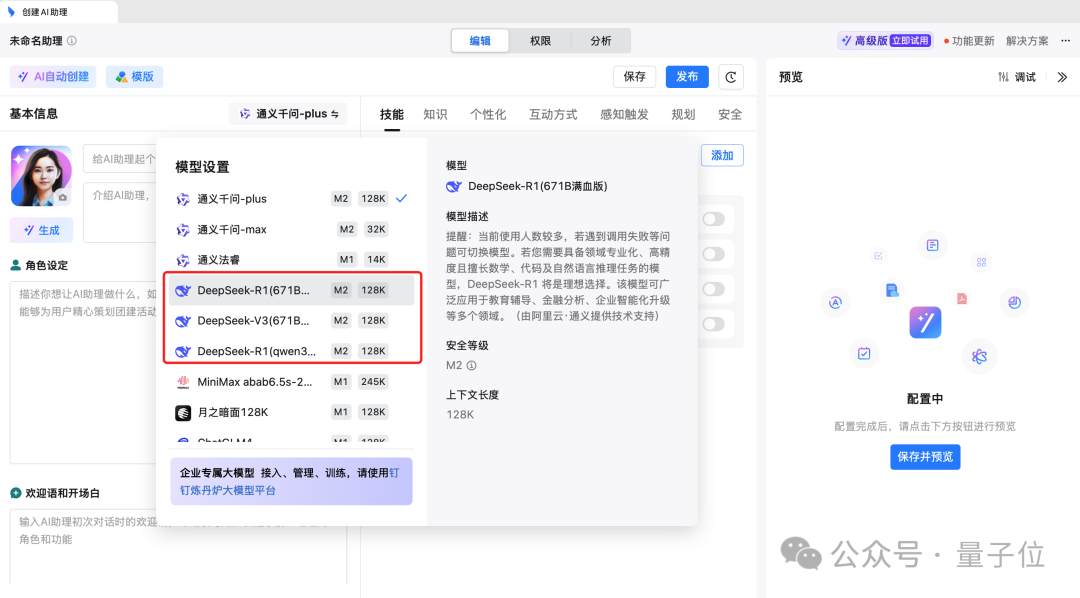Click the 钉钉炼丹炉大模型平台 link

pos(228,491)
